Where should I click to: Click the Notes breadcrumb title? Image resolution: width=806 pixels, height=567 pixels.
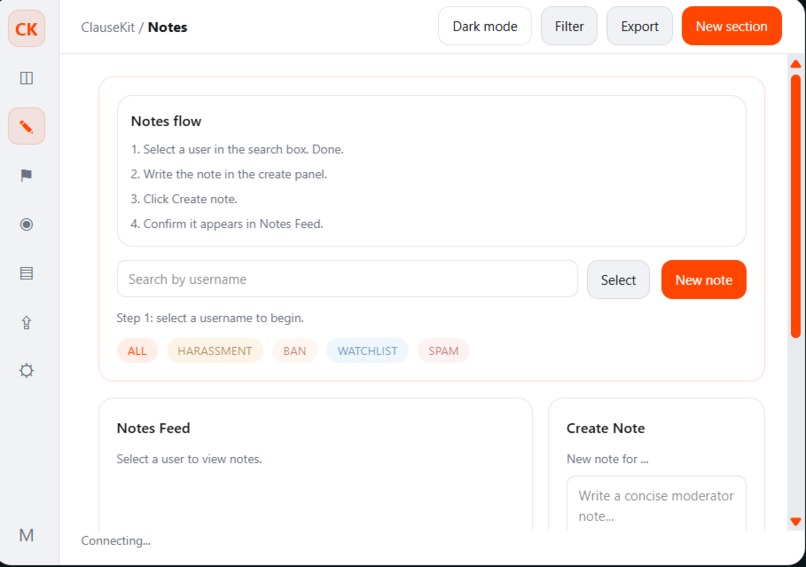pos(168,27)
